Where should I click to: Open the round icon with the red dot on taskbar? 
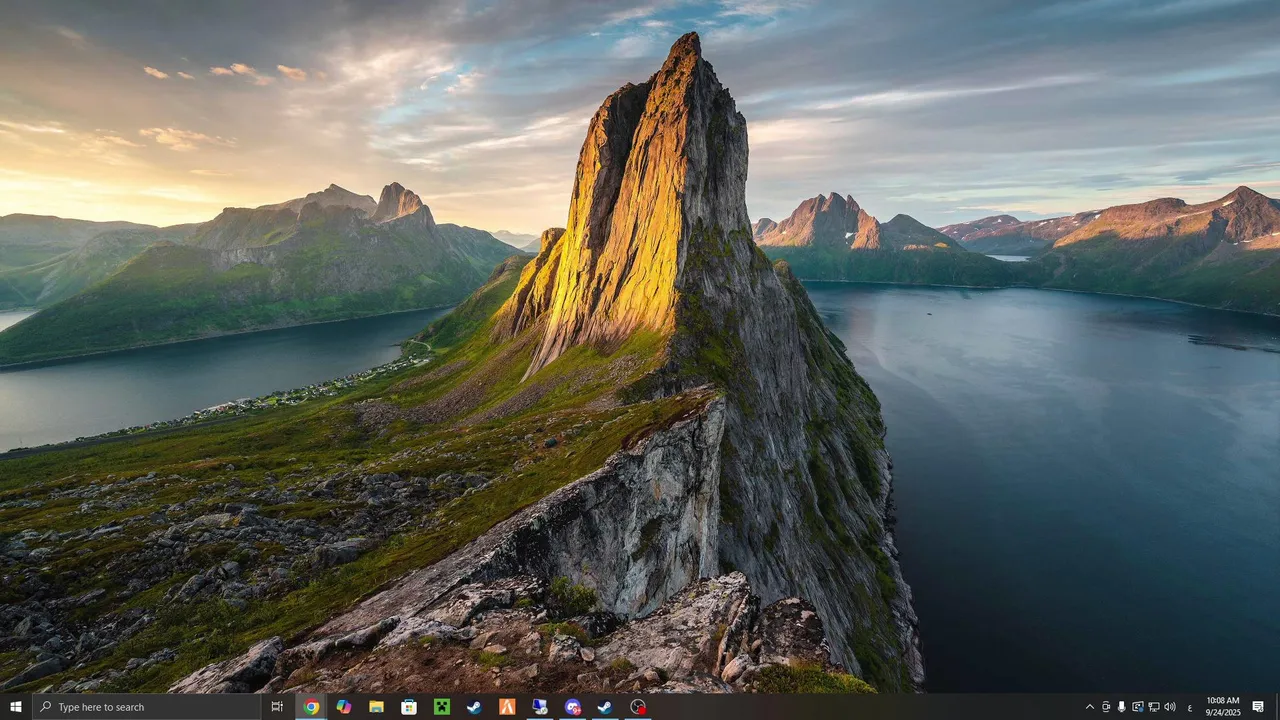[638, 707]
